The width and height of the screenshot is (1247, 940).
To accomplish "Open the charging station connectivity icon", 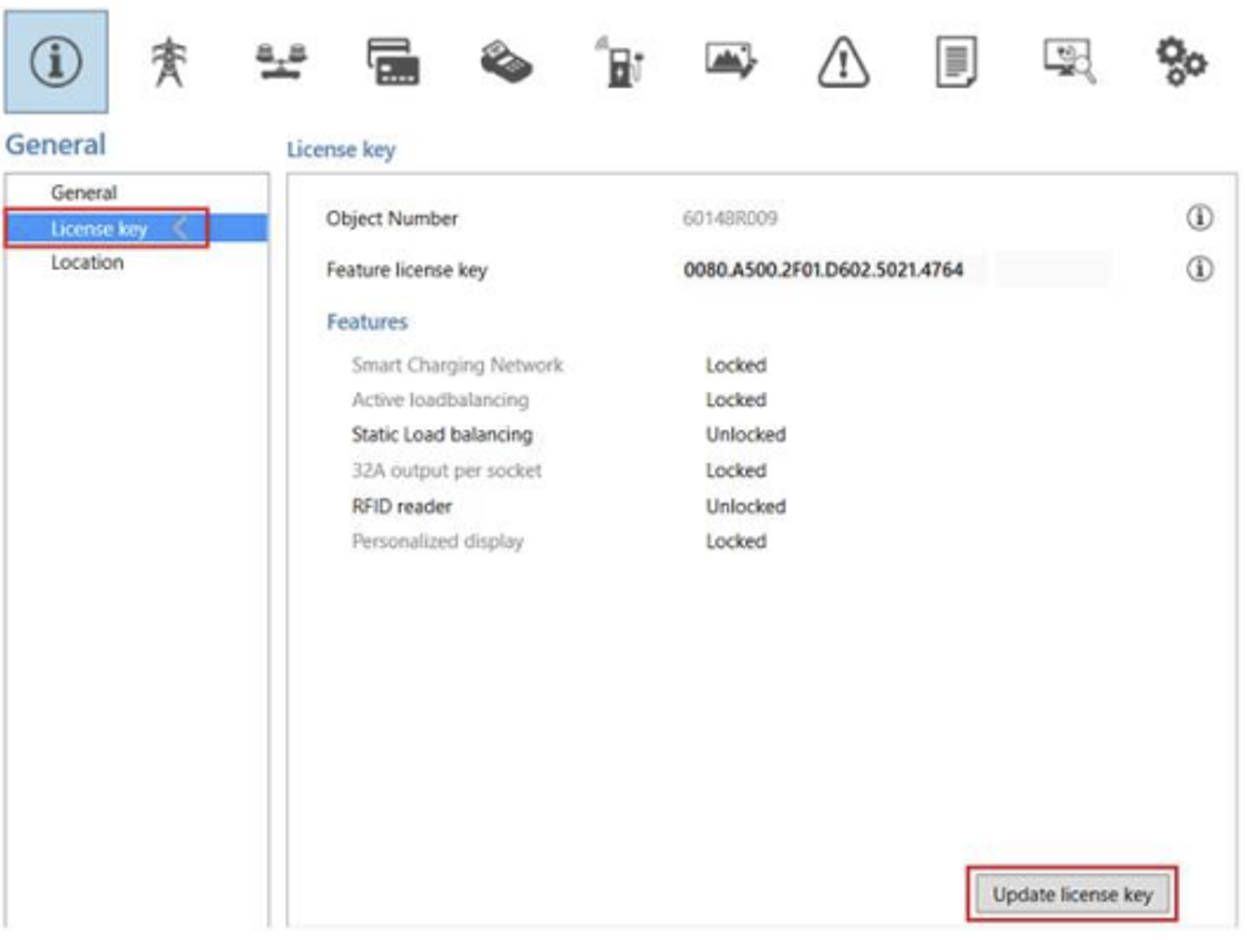I will coord(618,64).
